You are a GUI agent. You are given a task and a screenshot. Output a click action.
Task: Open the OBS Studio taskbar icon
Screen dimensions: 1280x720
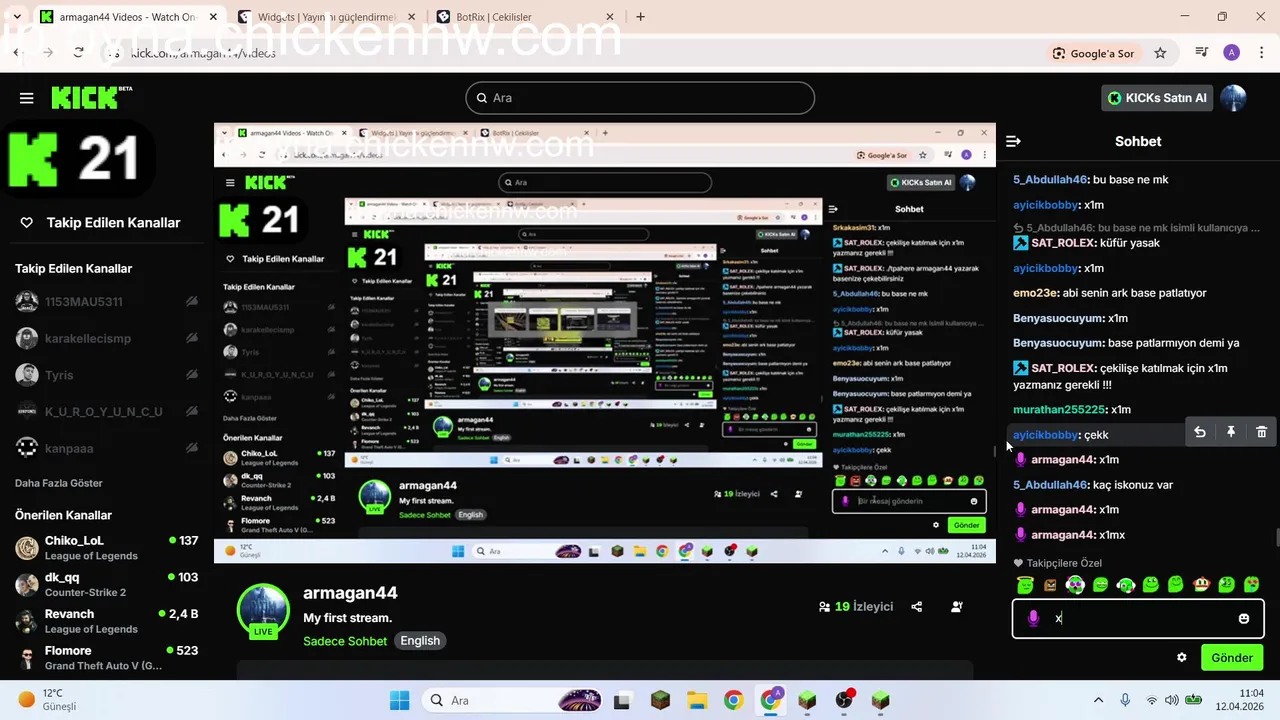(844, 700)
